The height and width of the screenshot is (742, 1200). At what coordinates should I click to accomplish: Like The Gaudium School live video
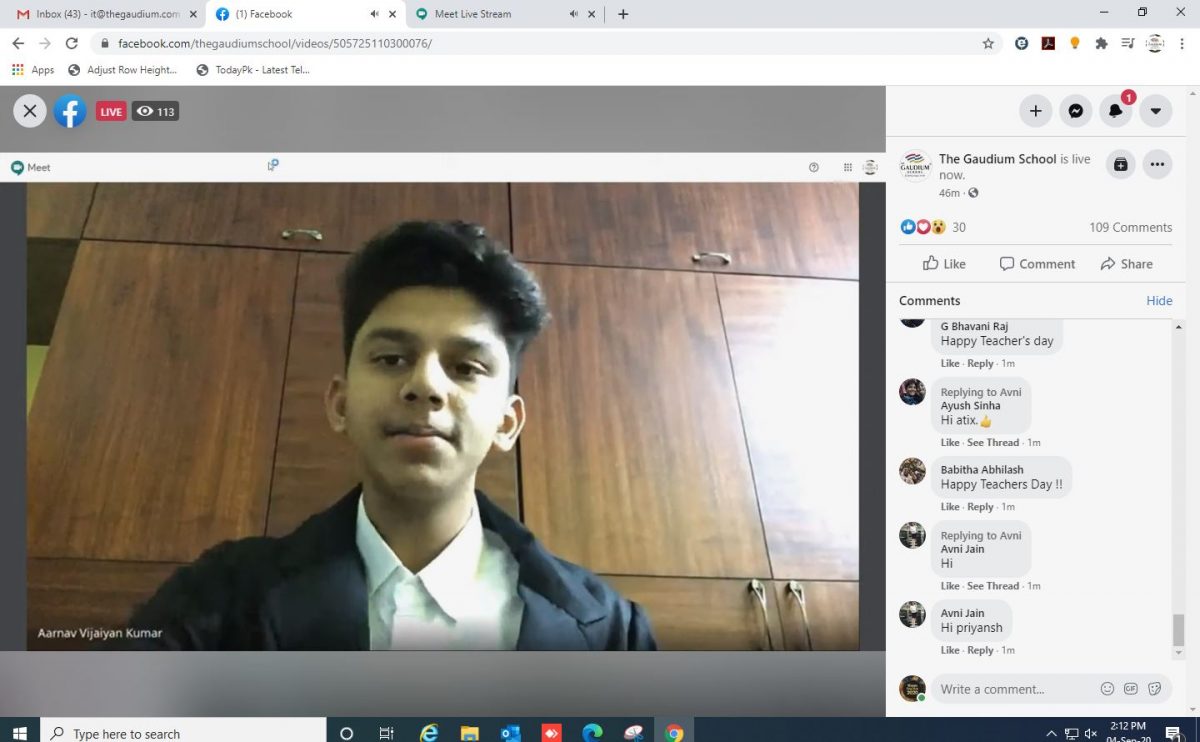[944, 264]
